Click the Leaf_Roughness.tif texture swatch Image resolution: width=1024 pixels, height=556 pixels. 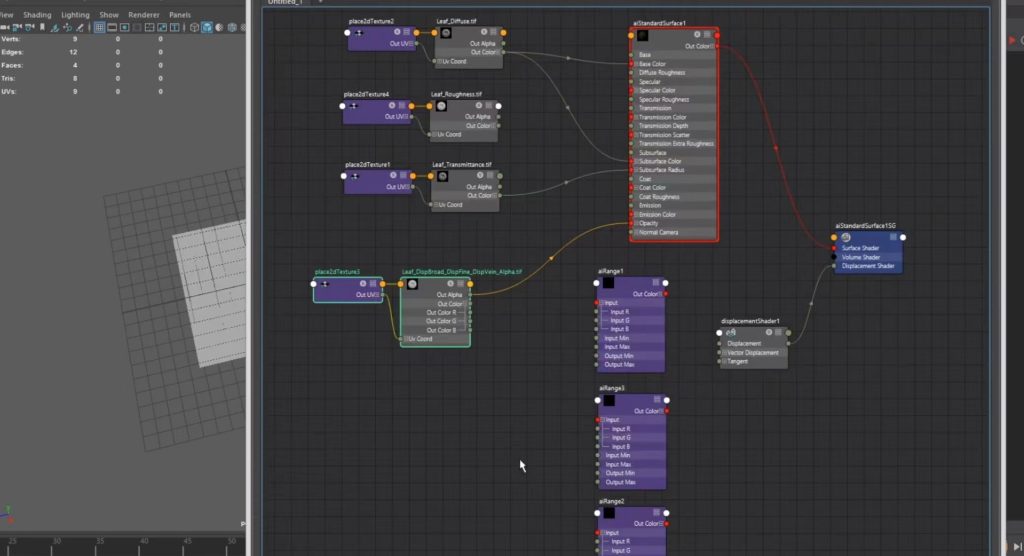coord(441,106)
